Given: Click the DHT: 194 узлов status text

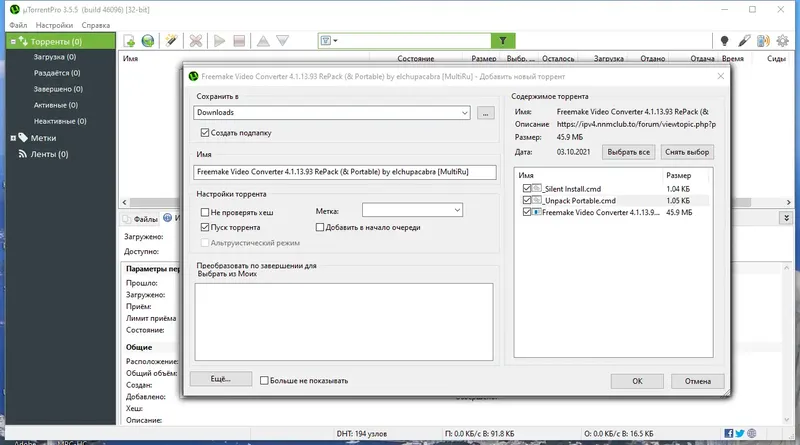Looking at the screenshot, I should [x=361, y=434].
